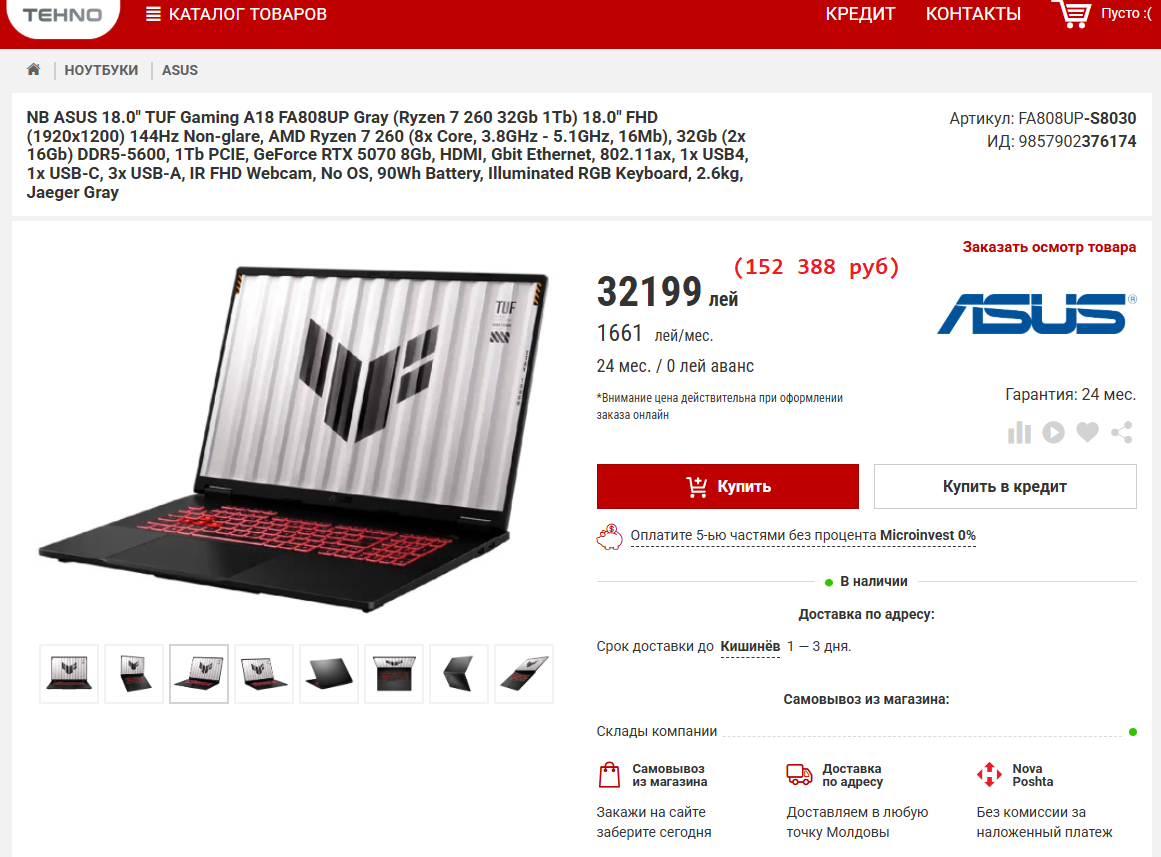The height and width of the screenshot is (857, 1161).
Task: Open the КРЕДИТ menu item
Action: click(x=860, y=14)
